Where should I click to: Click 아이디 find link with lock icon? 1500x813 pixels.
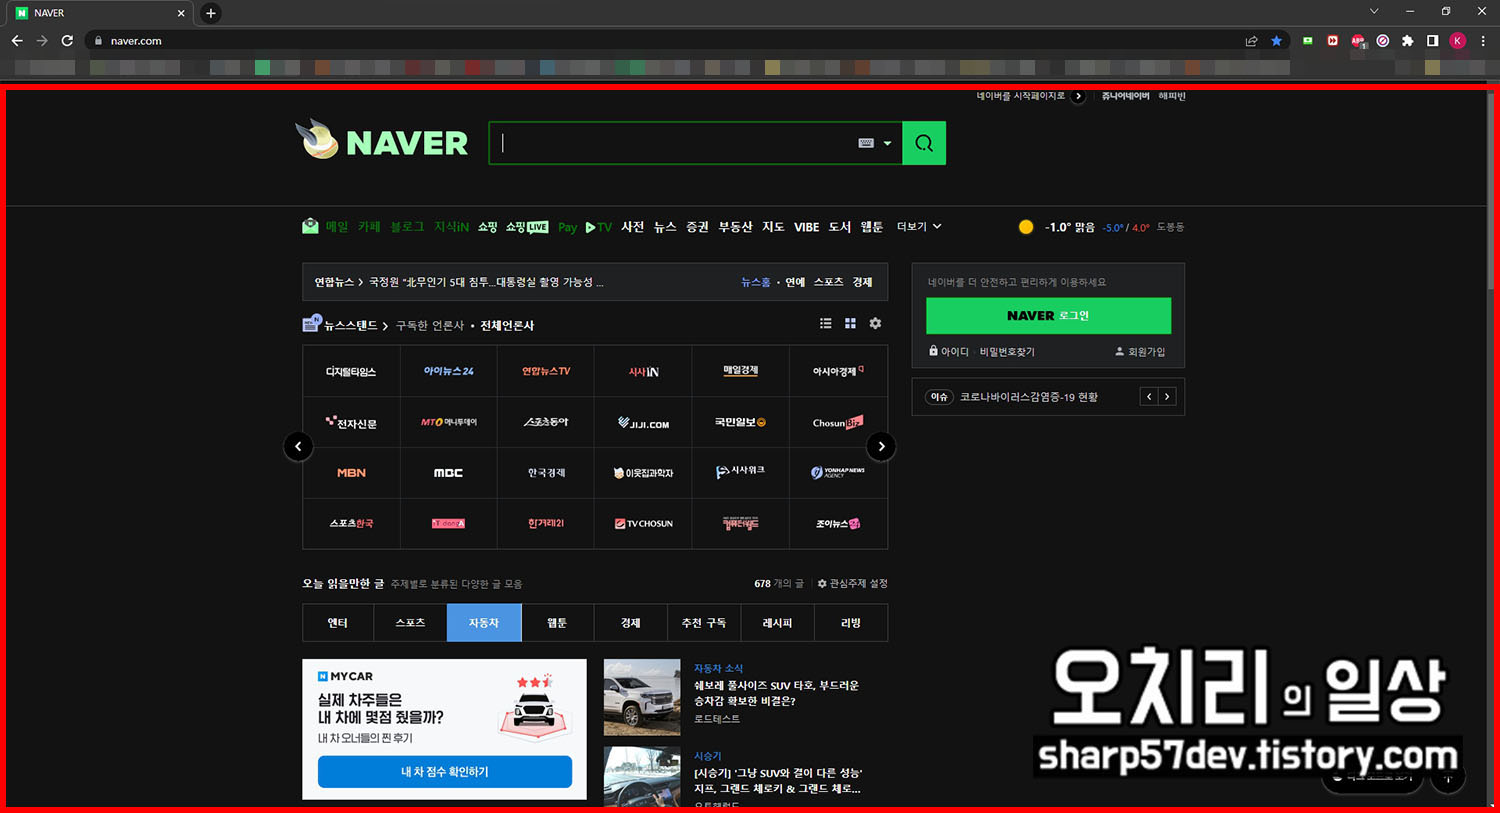[949, 352]
